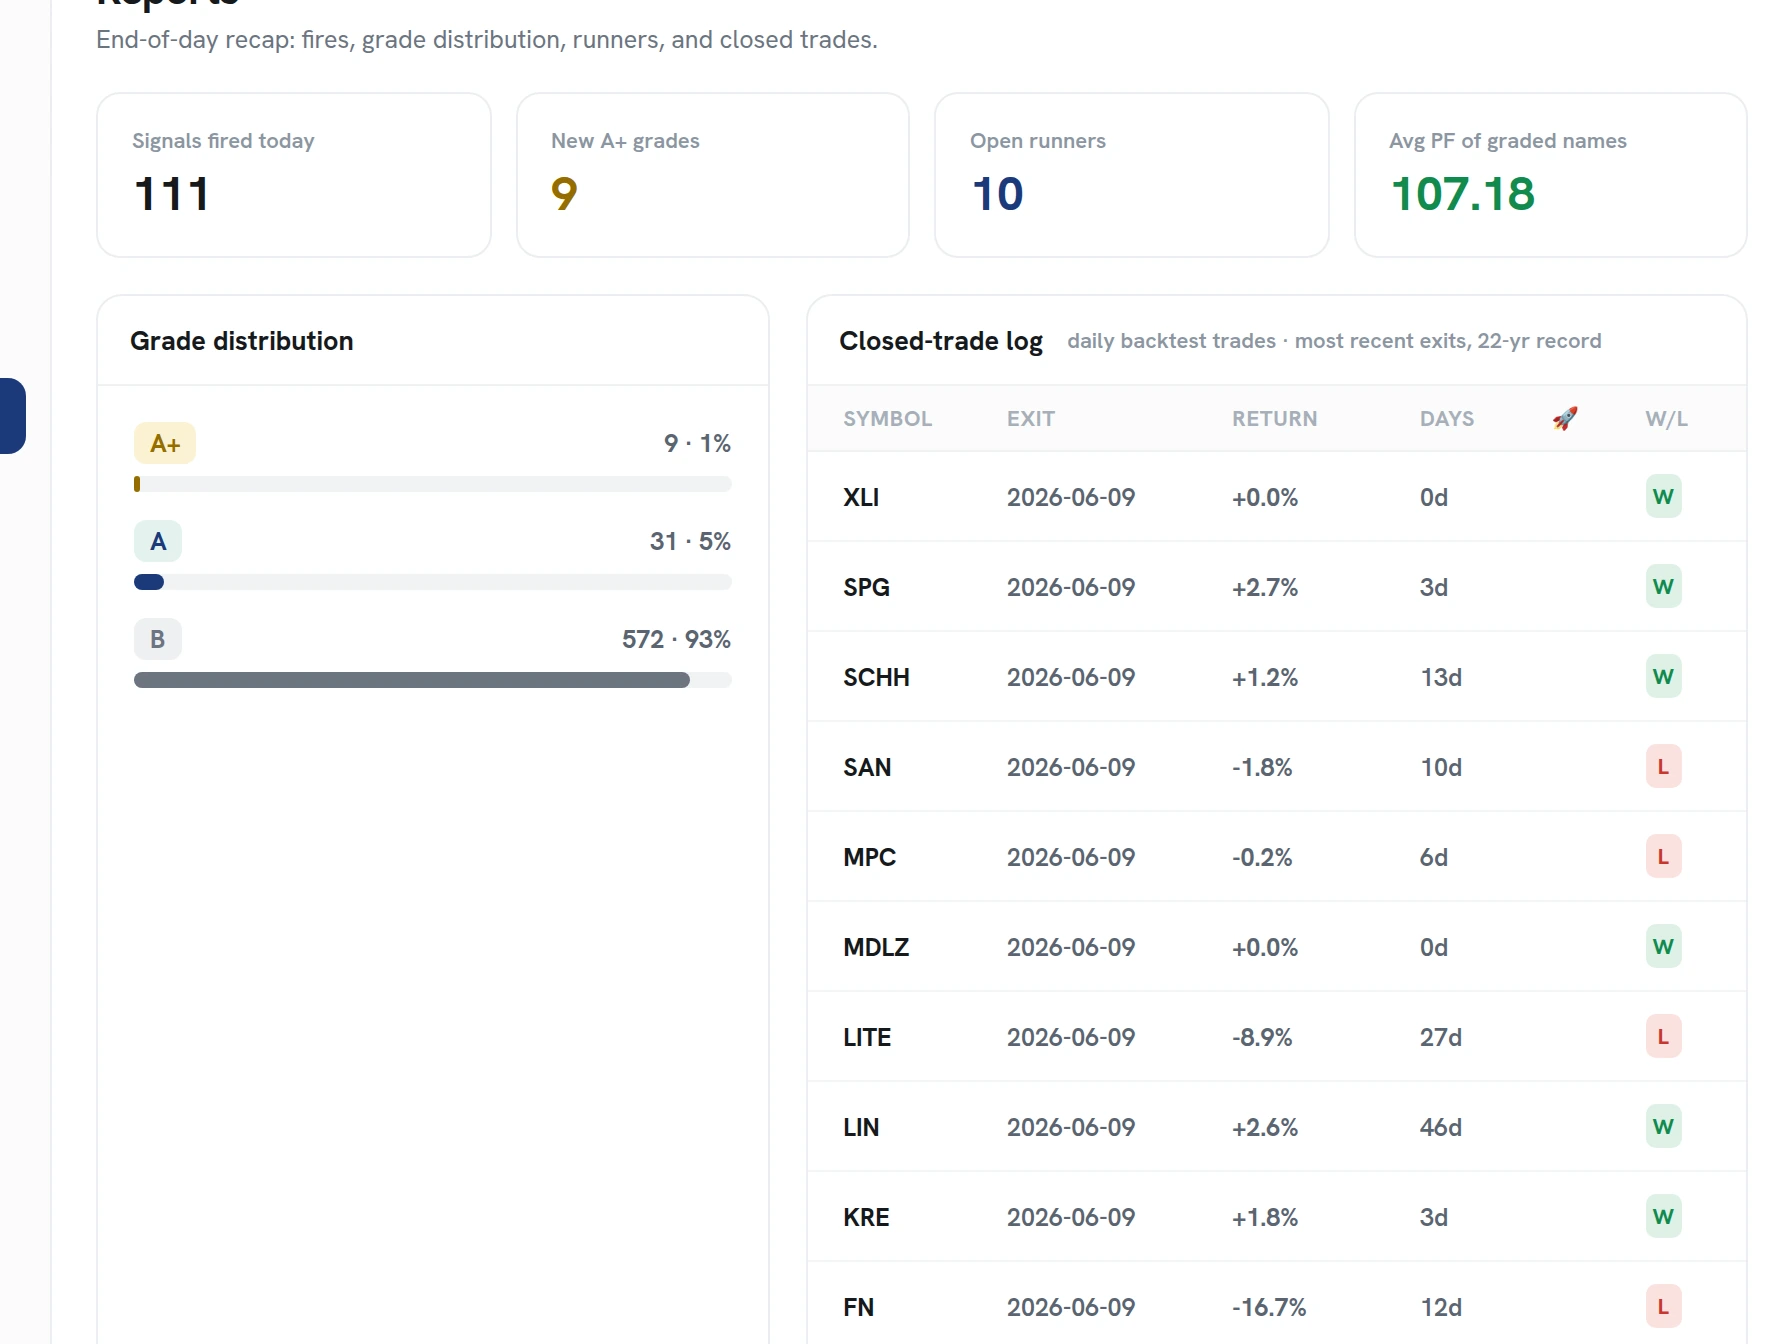Select the MDLZ symbol row

click(x=1277, y=947)
